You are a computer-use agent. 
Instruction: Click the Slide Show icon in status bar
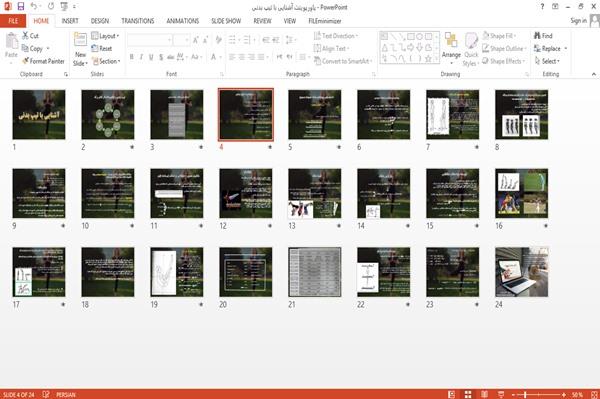pos(501,394)
